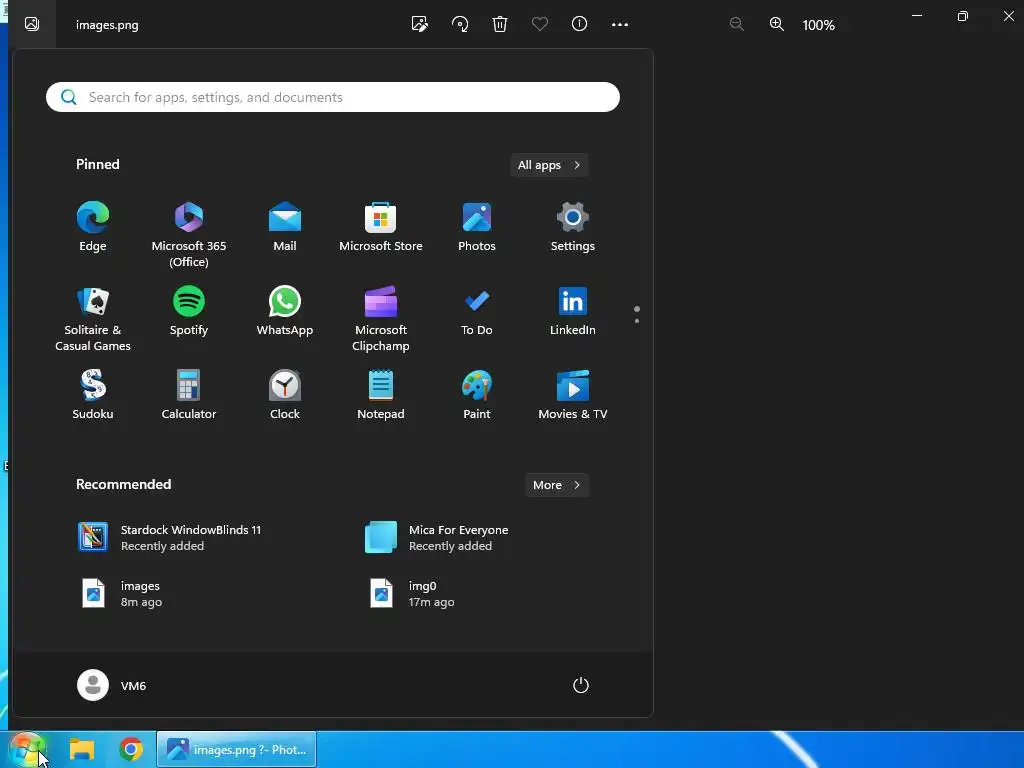
Task: Click the 100% zoom level indicator
Action: (818, 25)
